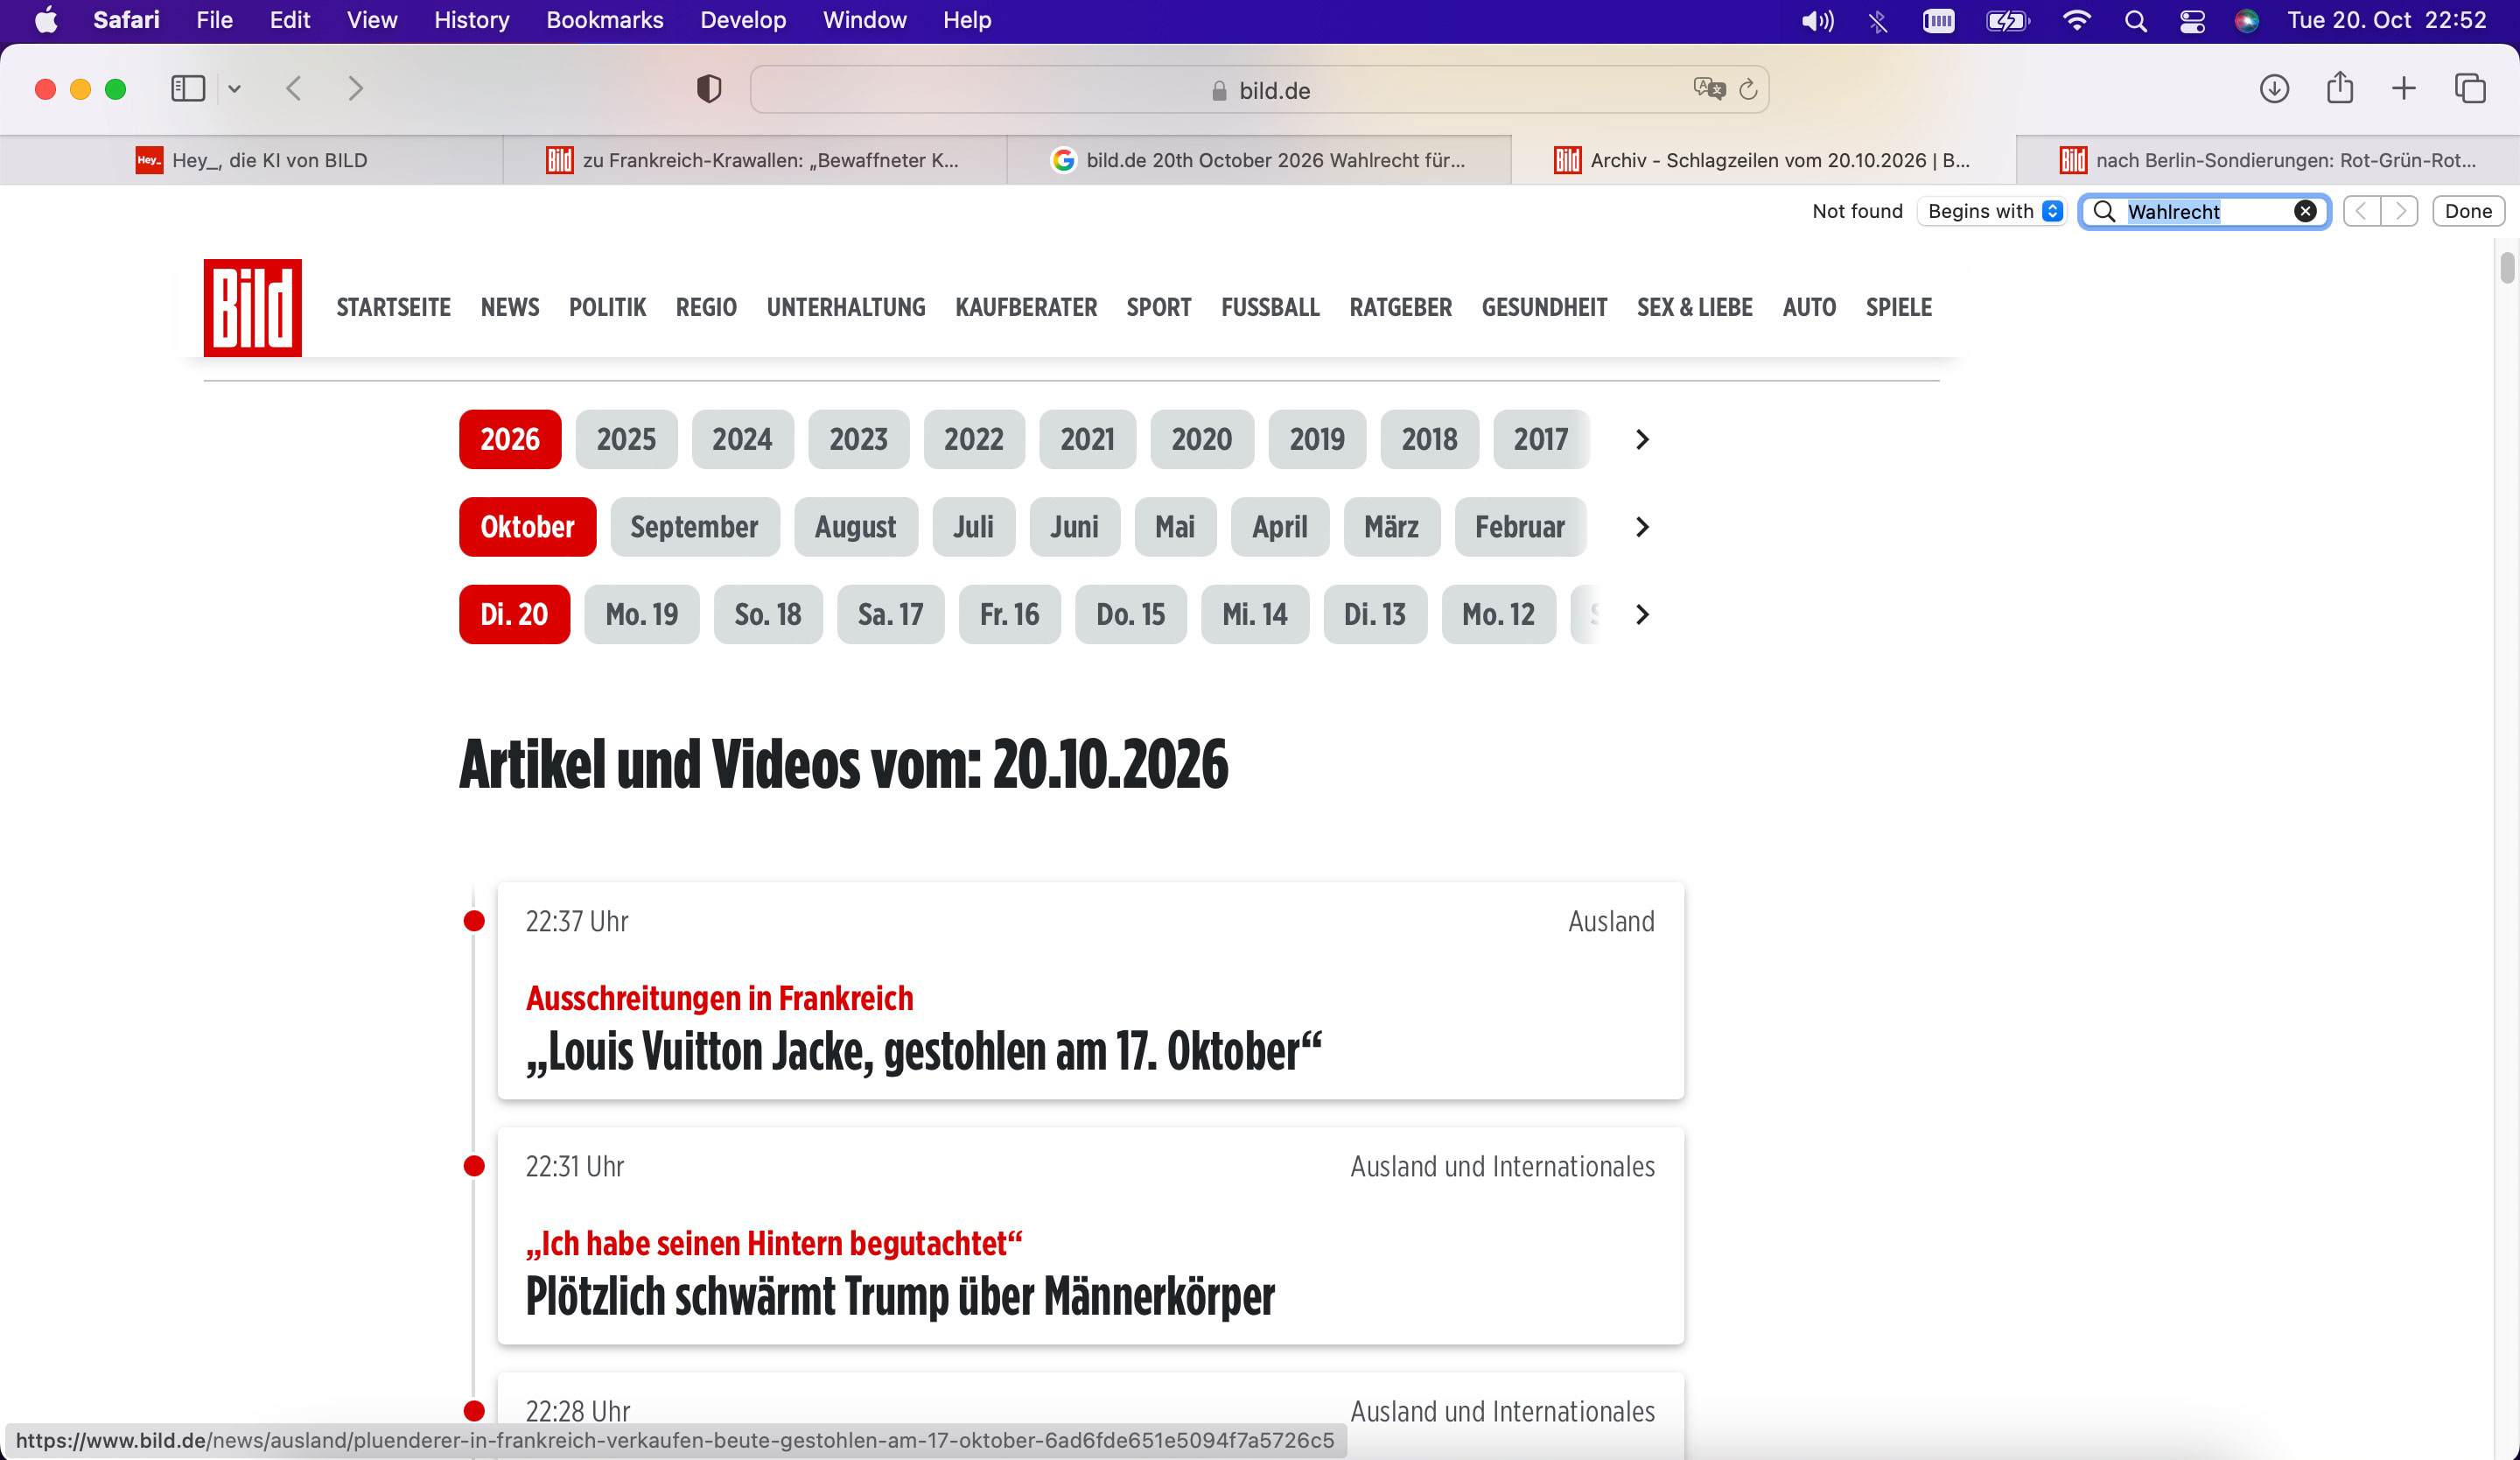Select the 2025 year filter
This screenshot has width=2520, height=1460.
click(626, 439)
